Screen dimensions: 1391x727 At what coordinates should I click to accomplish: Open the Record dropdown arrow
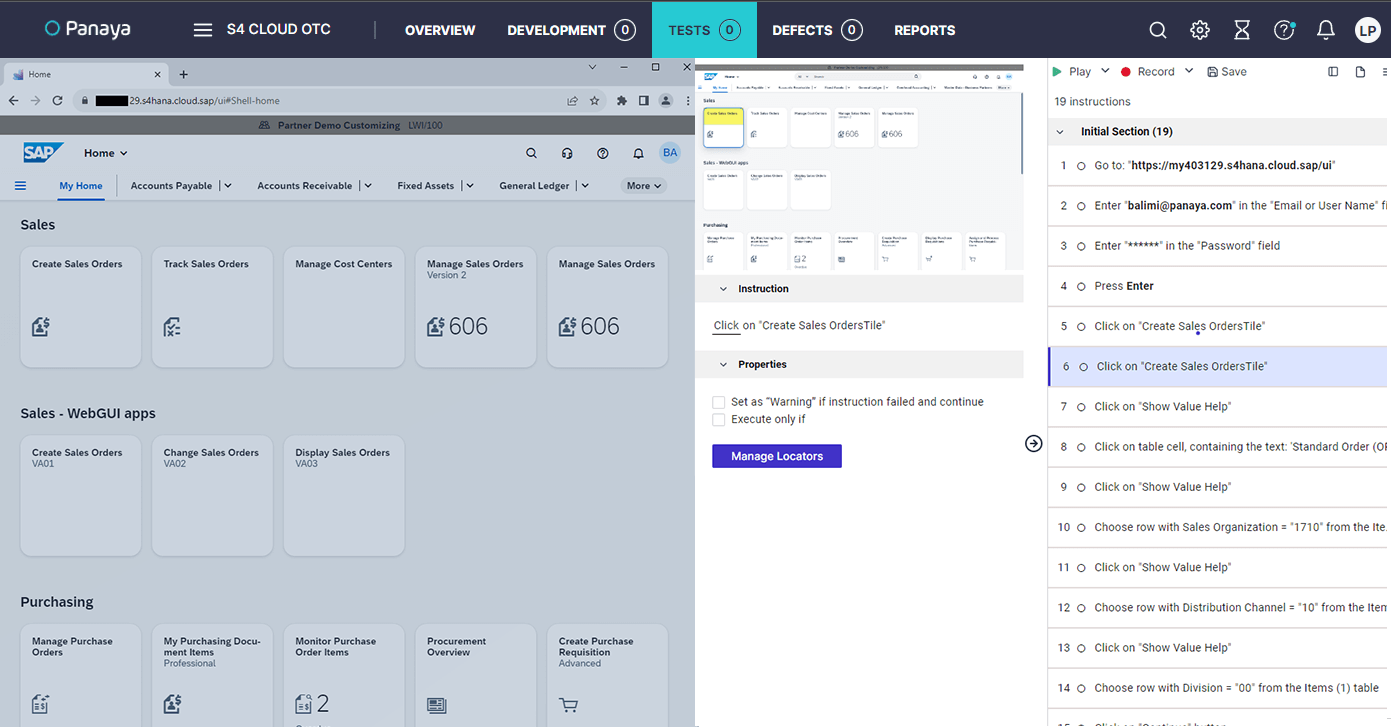1189,71
